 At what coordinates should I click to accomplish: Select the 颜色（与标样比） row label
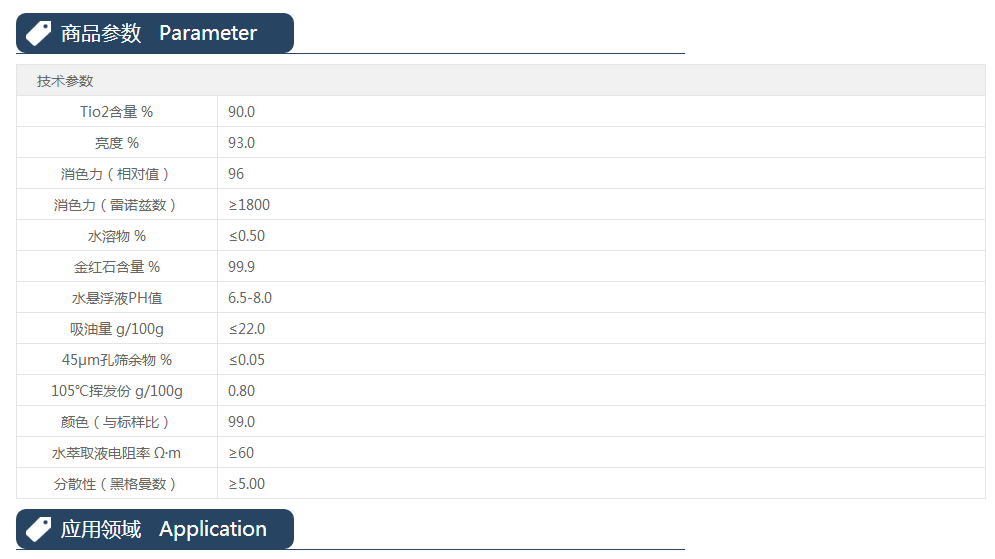point(117,422)
